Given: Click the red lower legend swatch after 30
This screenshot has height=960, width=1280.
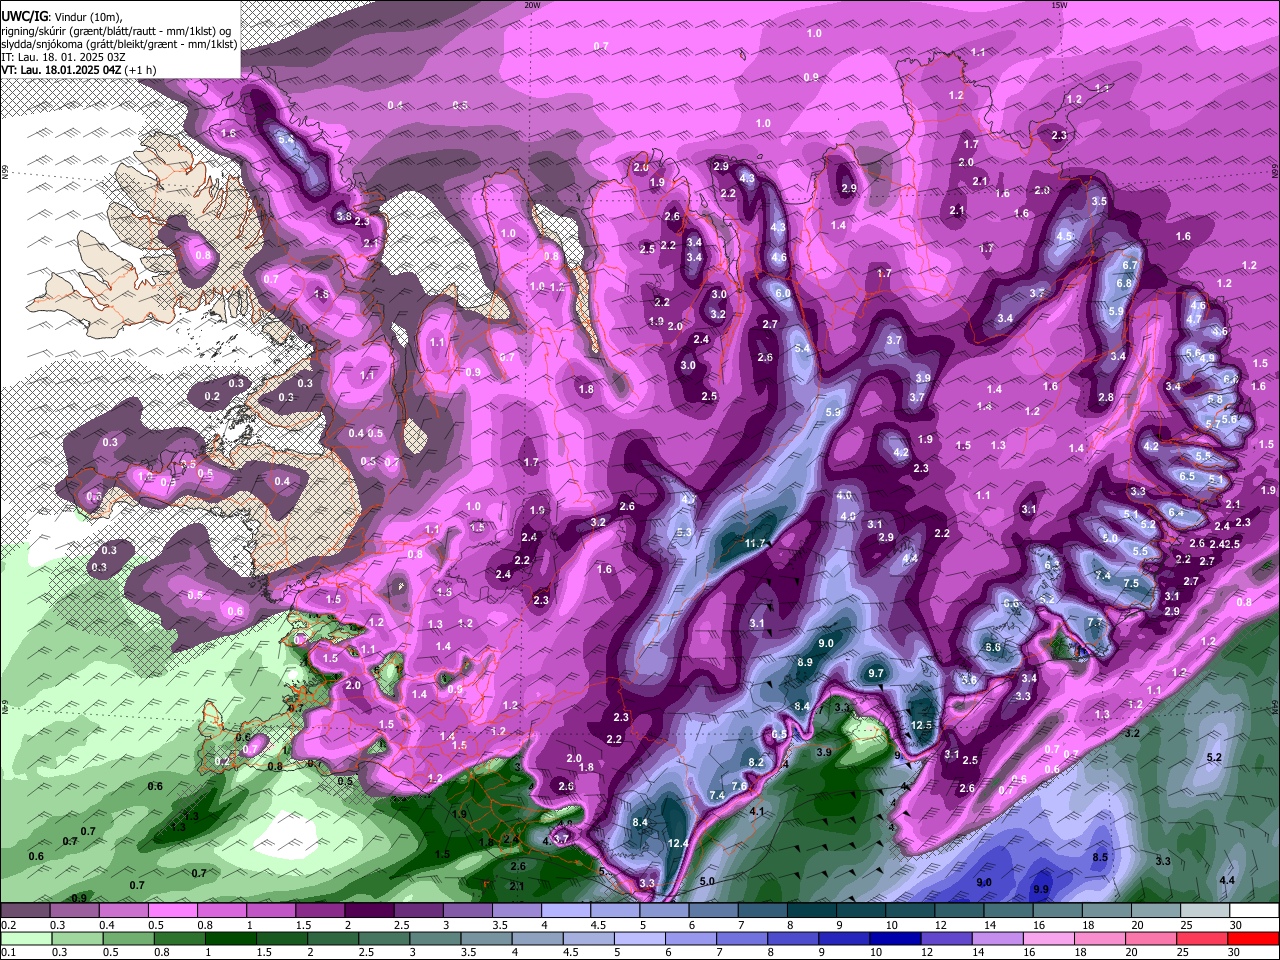Looking at the screenshot, I should 1254,939.
